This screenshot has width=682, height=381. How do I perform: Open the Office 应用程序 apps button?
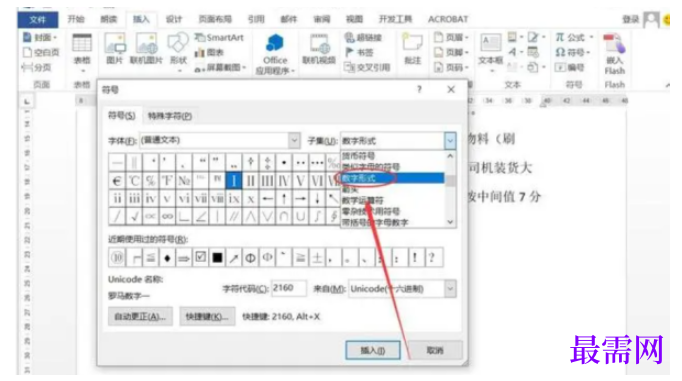(275, 54)
